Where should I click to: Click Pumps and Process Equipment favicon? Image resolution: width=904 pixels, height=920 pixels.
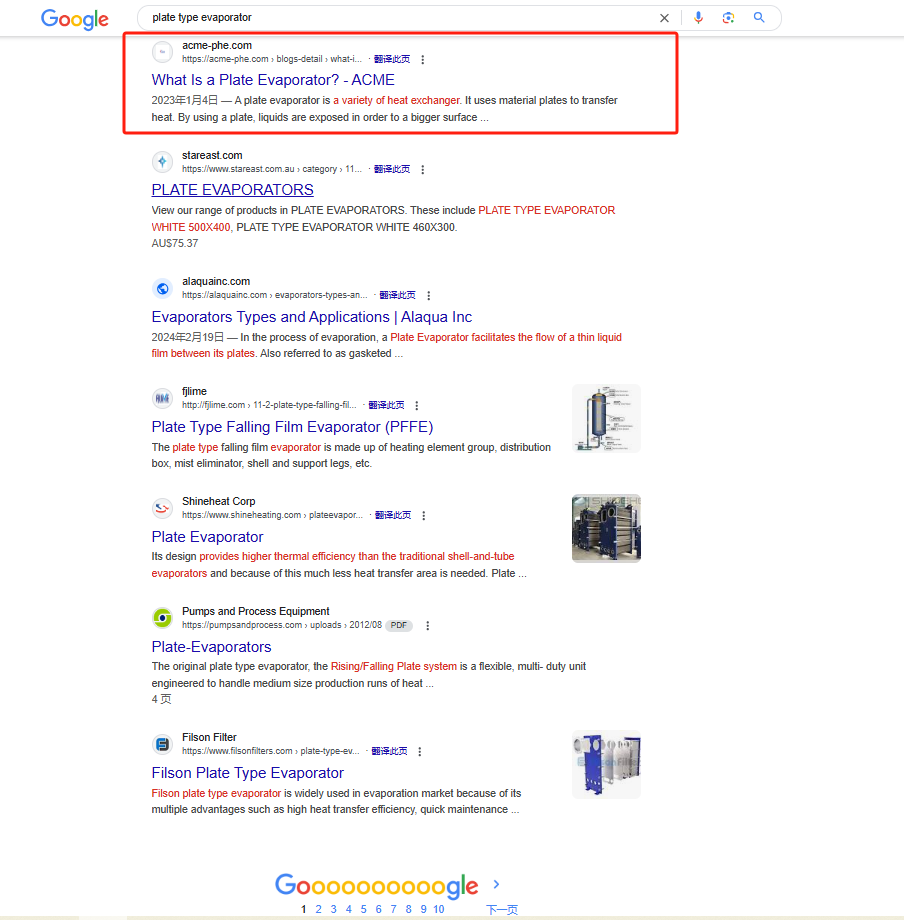pos(162,618)
